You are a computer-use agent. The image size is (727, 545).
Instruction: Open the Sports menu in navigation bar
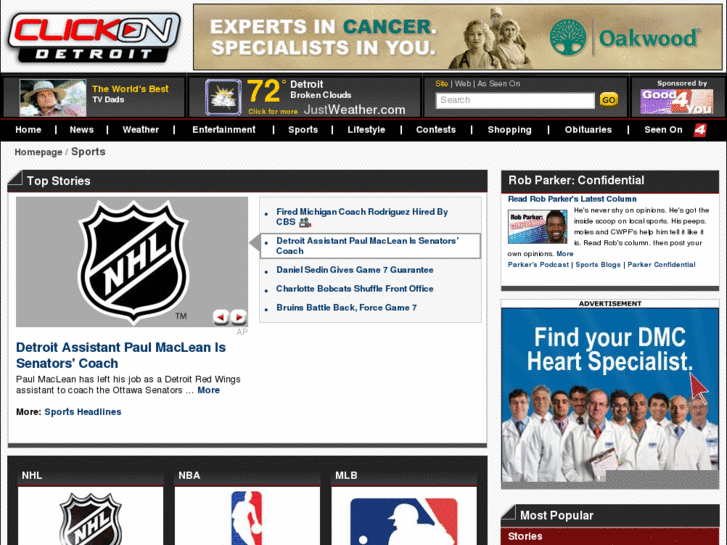point(303,130)
